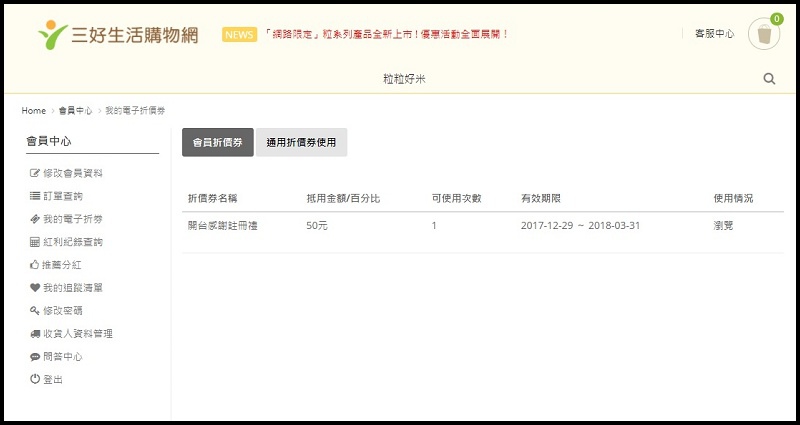Click the 使用情況 column header
The image size is (800, 425).
[x=733, y=198]
